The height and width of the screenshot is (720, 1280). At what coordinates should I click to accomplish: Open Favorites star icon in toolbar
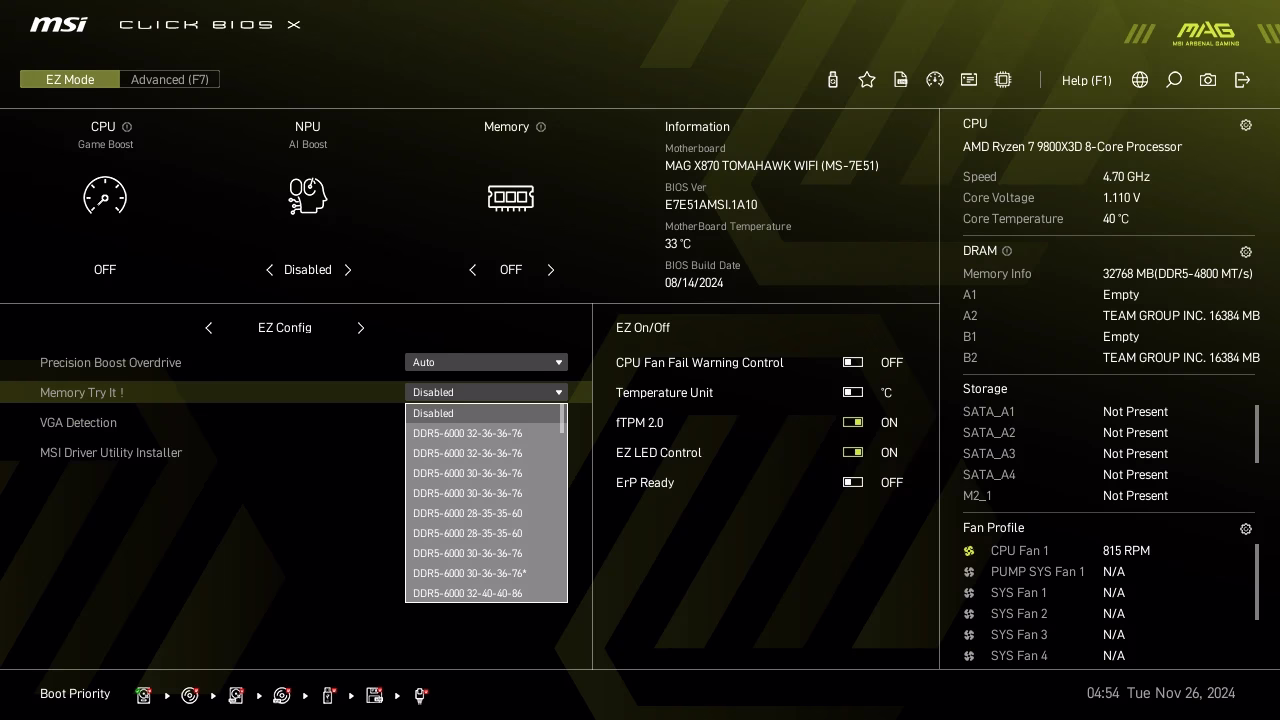click(867, 80)
